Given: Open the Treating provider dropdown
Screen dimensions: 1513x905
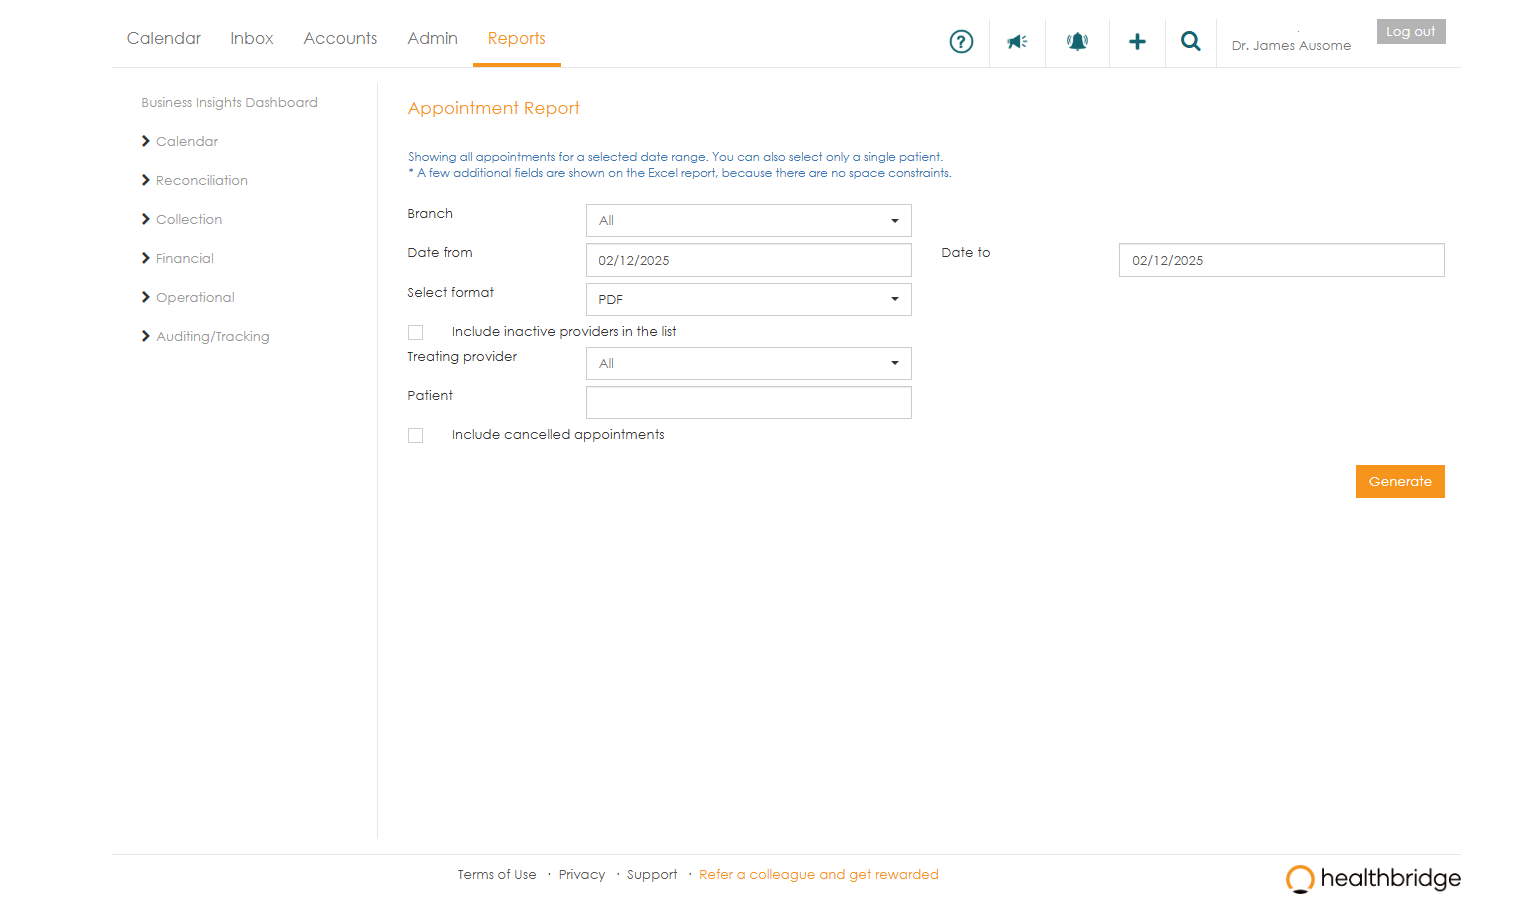Looking at the screenshot, I should point(748,364).
